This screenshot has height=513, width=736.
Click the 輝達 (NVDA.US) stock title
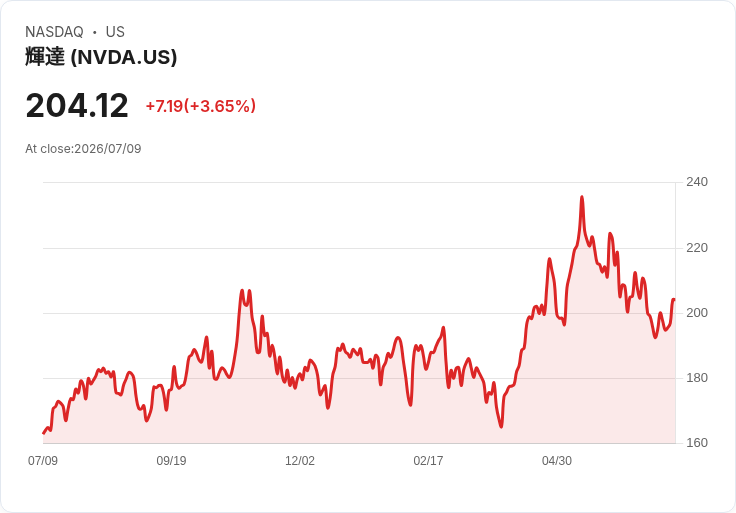point(101,57)
